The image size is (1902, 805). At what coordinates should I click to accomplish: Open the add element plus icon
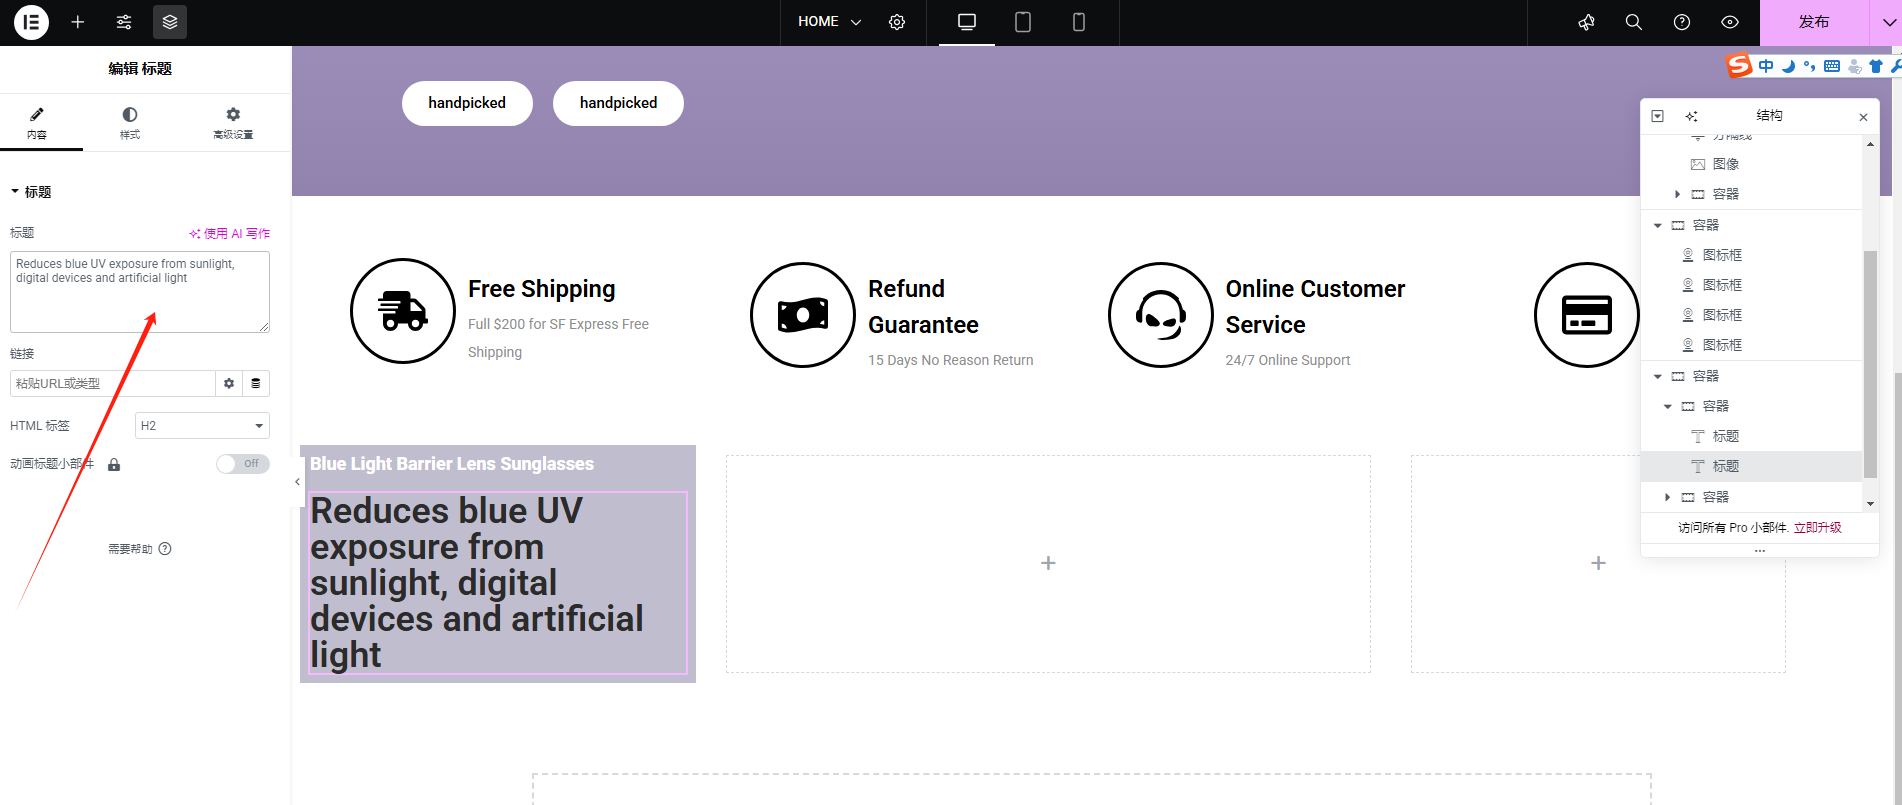(78, 22)
